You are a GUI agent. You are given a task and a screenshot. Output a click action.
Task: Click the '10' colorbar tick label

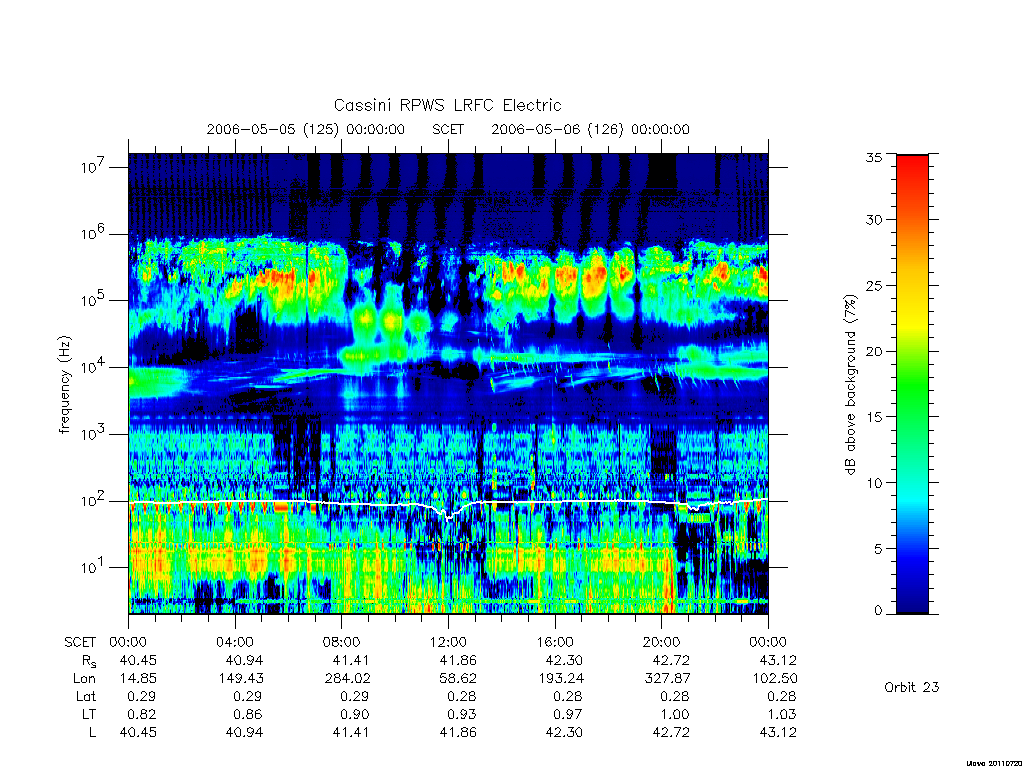(x=873, y=483)
